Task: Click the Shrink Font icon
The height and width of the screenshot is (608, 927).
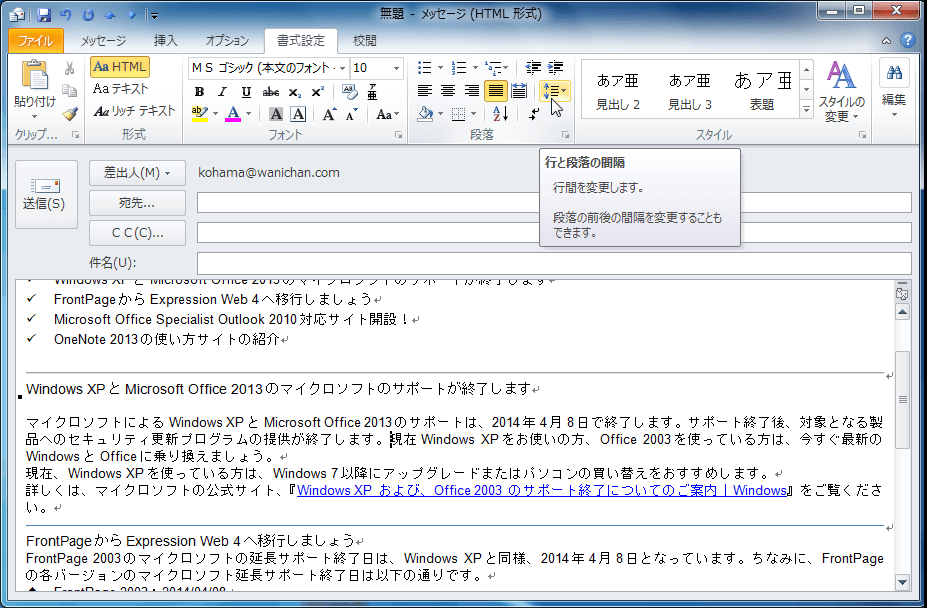Action: 352,114
